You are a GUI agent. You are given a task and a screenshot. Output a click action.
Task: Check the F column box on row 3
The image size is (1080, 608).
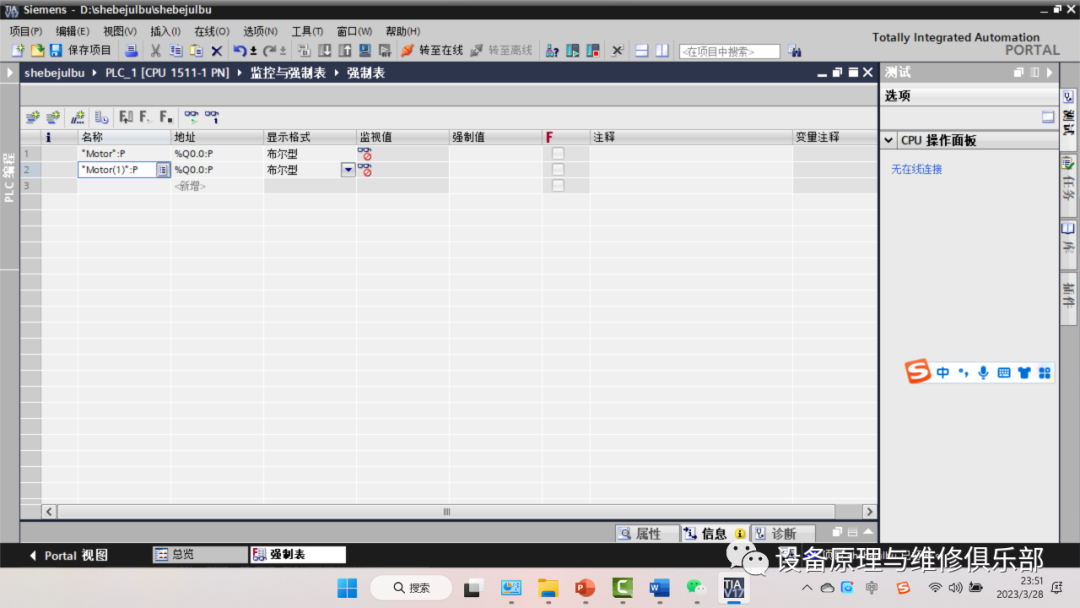pyautogui.click(x=559, y=185)
